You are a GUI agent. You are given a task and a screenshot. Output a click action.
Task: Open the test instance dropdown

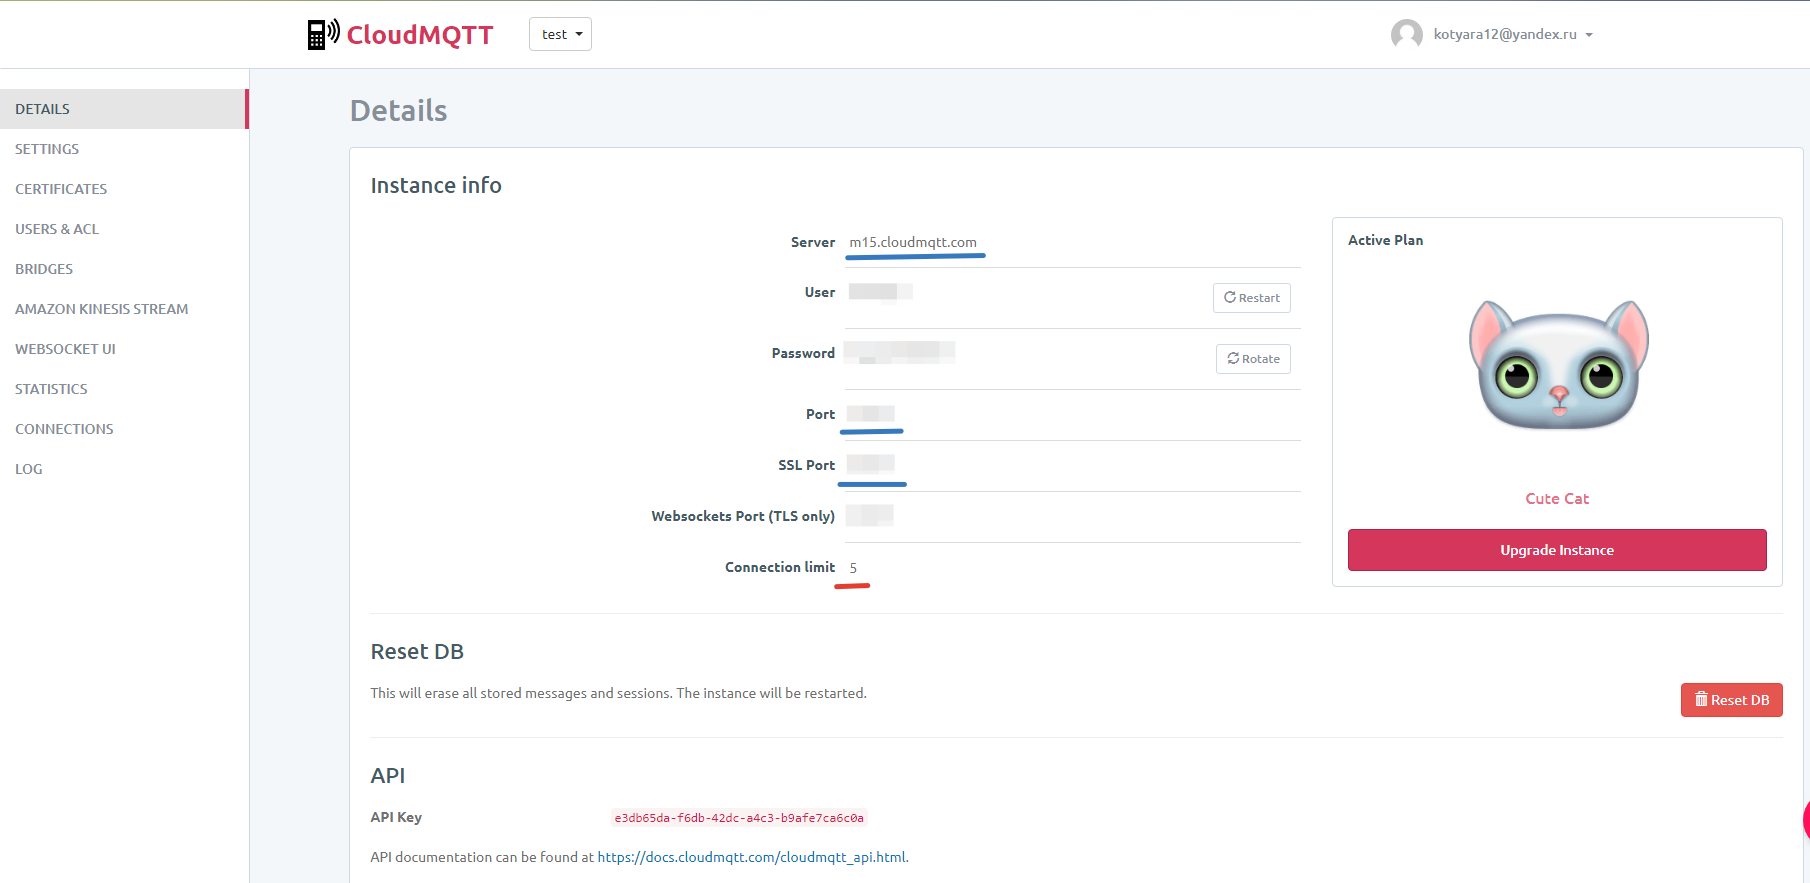(x=560, y=34)
